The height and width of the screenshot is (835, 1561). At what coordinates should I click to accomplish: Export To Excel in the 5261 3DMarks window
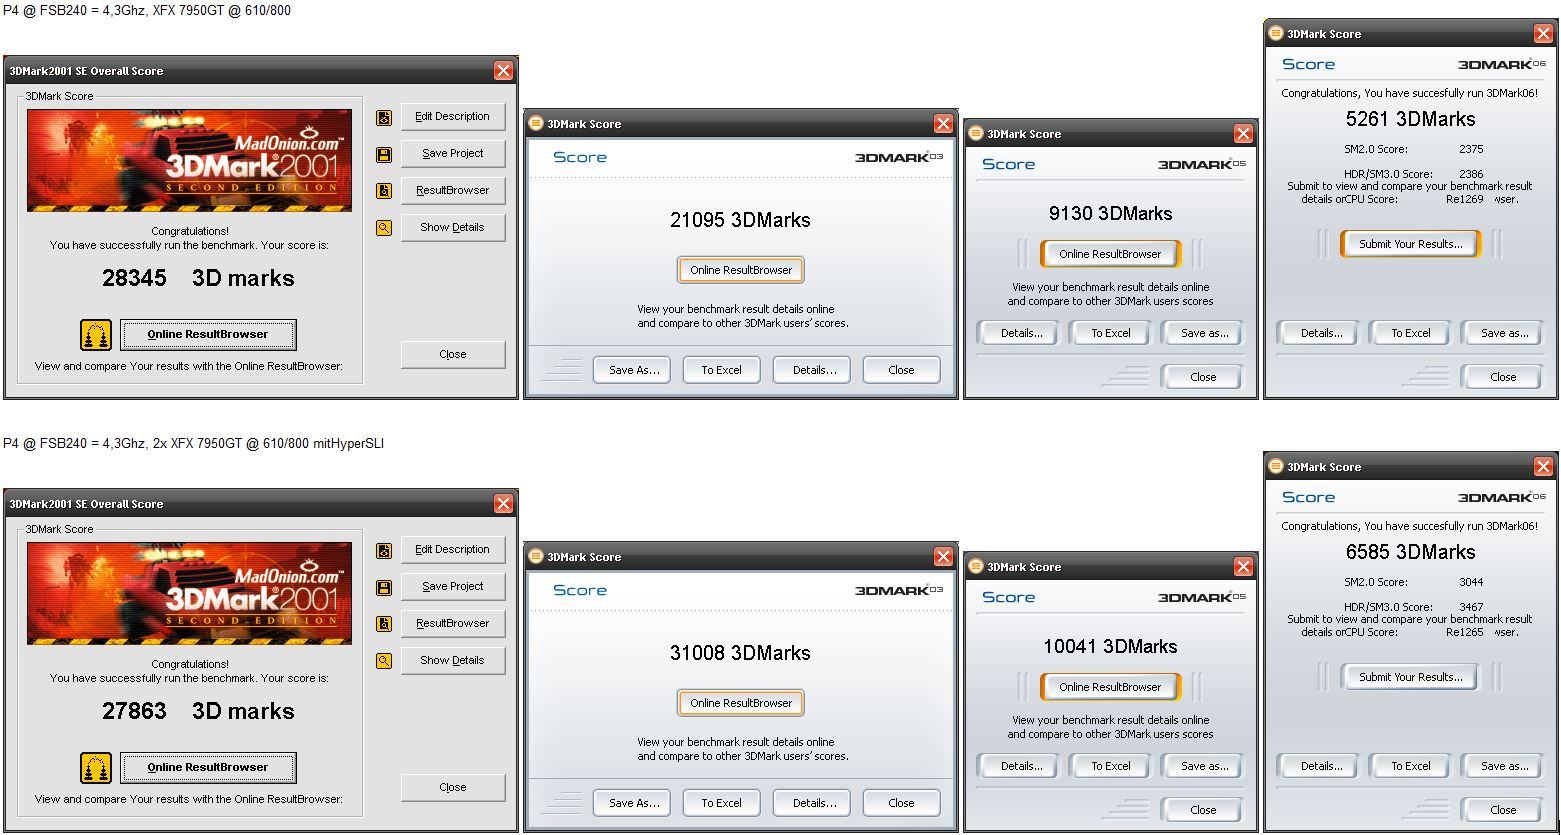pos(1410,333)
